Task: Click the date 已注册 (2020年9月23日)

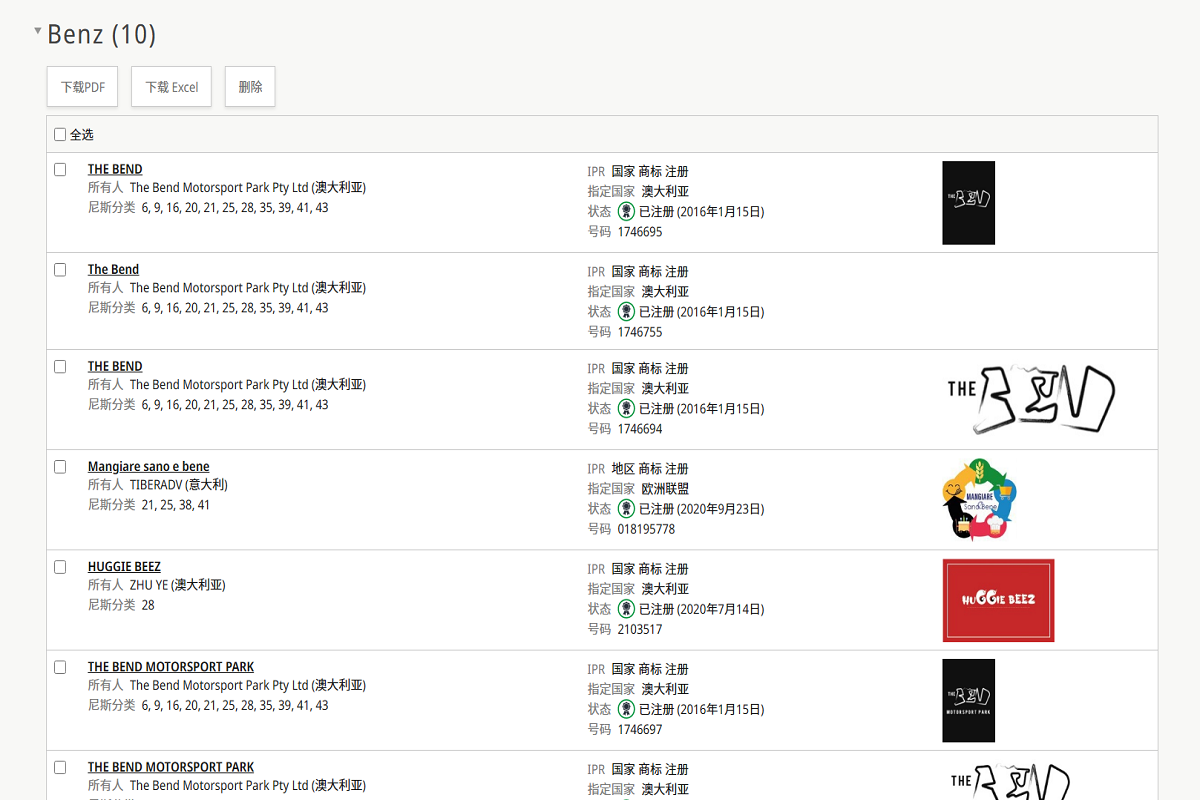Action: pos(702,509)
